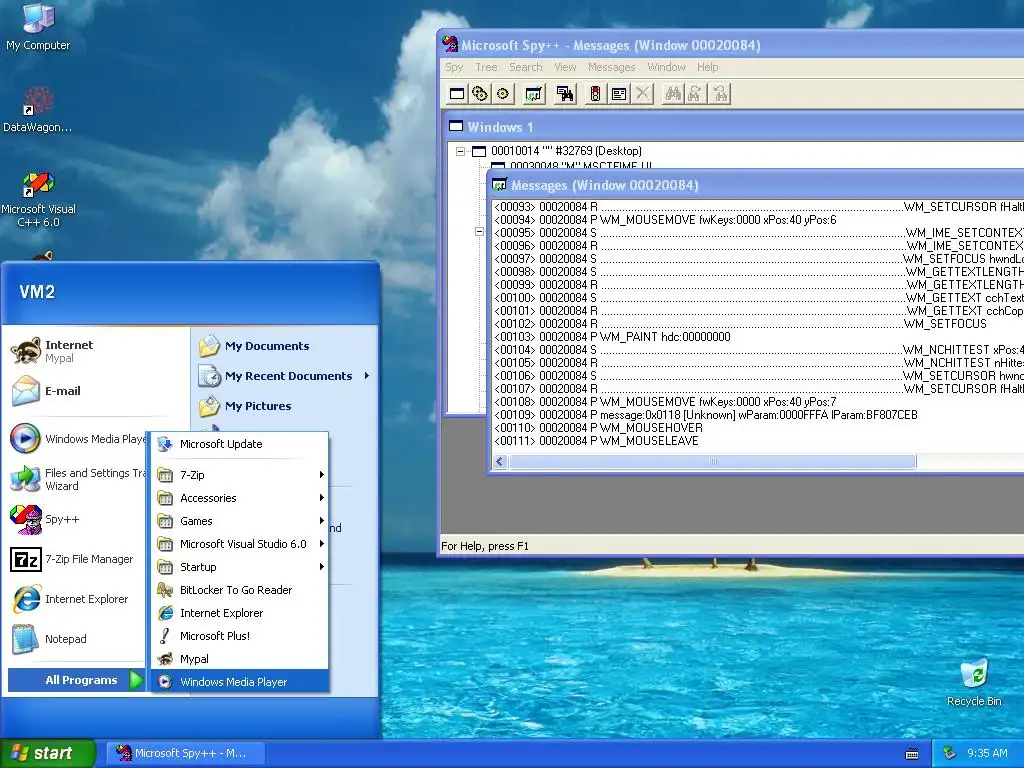The image size is (1024, 768).
Task: Select the Microsoft Visual C++ 6.0 desktop icon
Action: [x=38, y=199]
